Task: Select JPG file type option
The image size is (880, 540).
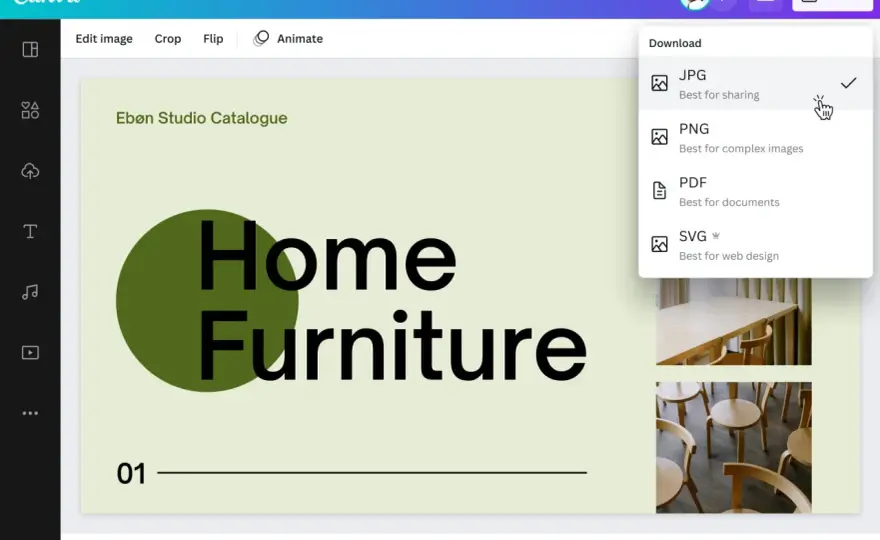Action: pyautogui.click(x=755, y=84)
